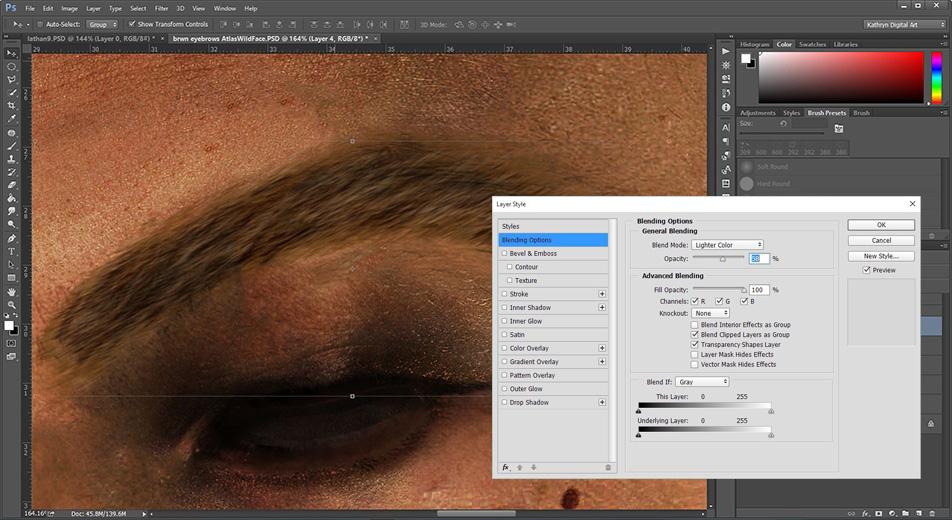The image size is (952, 520).
Task: Switch to the Swatches tab
Action: pyautogui.click(x=811, y=44)
